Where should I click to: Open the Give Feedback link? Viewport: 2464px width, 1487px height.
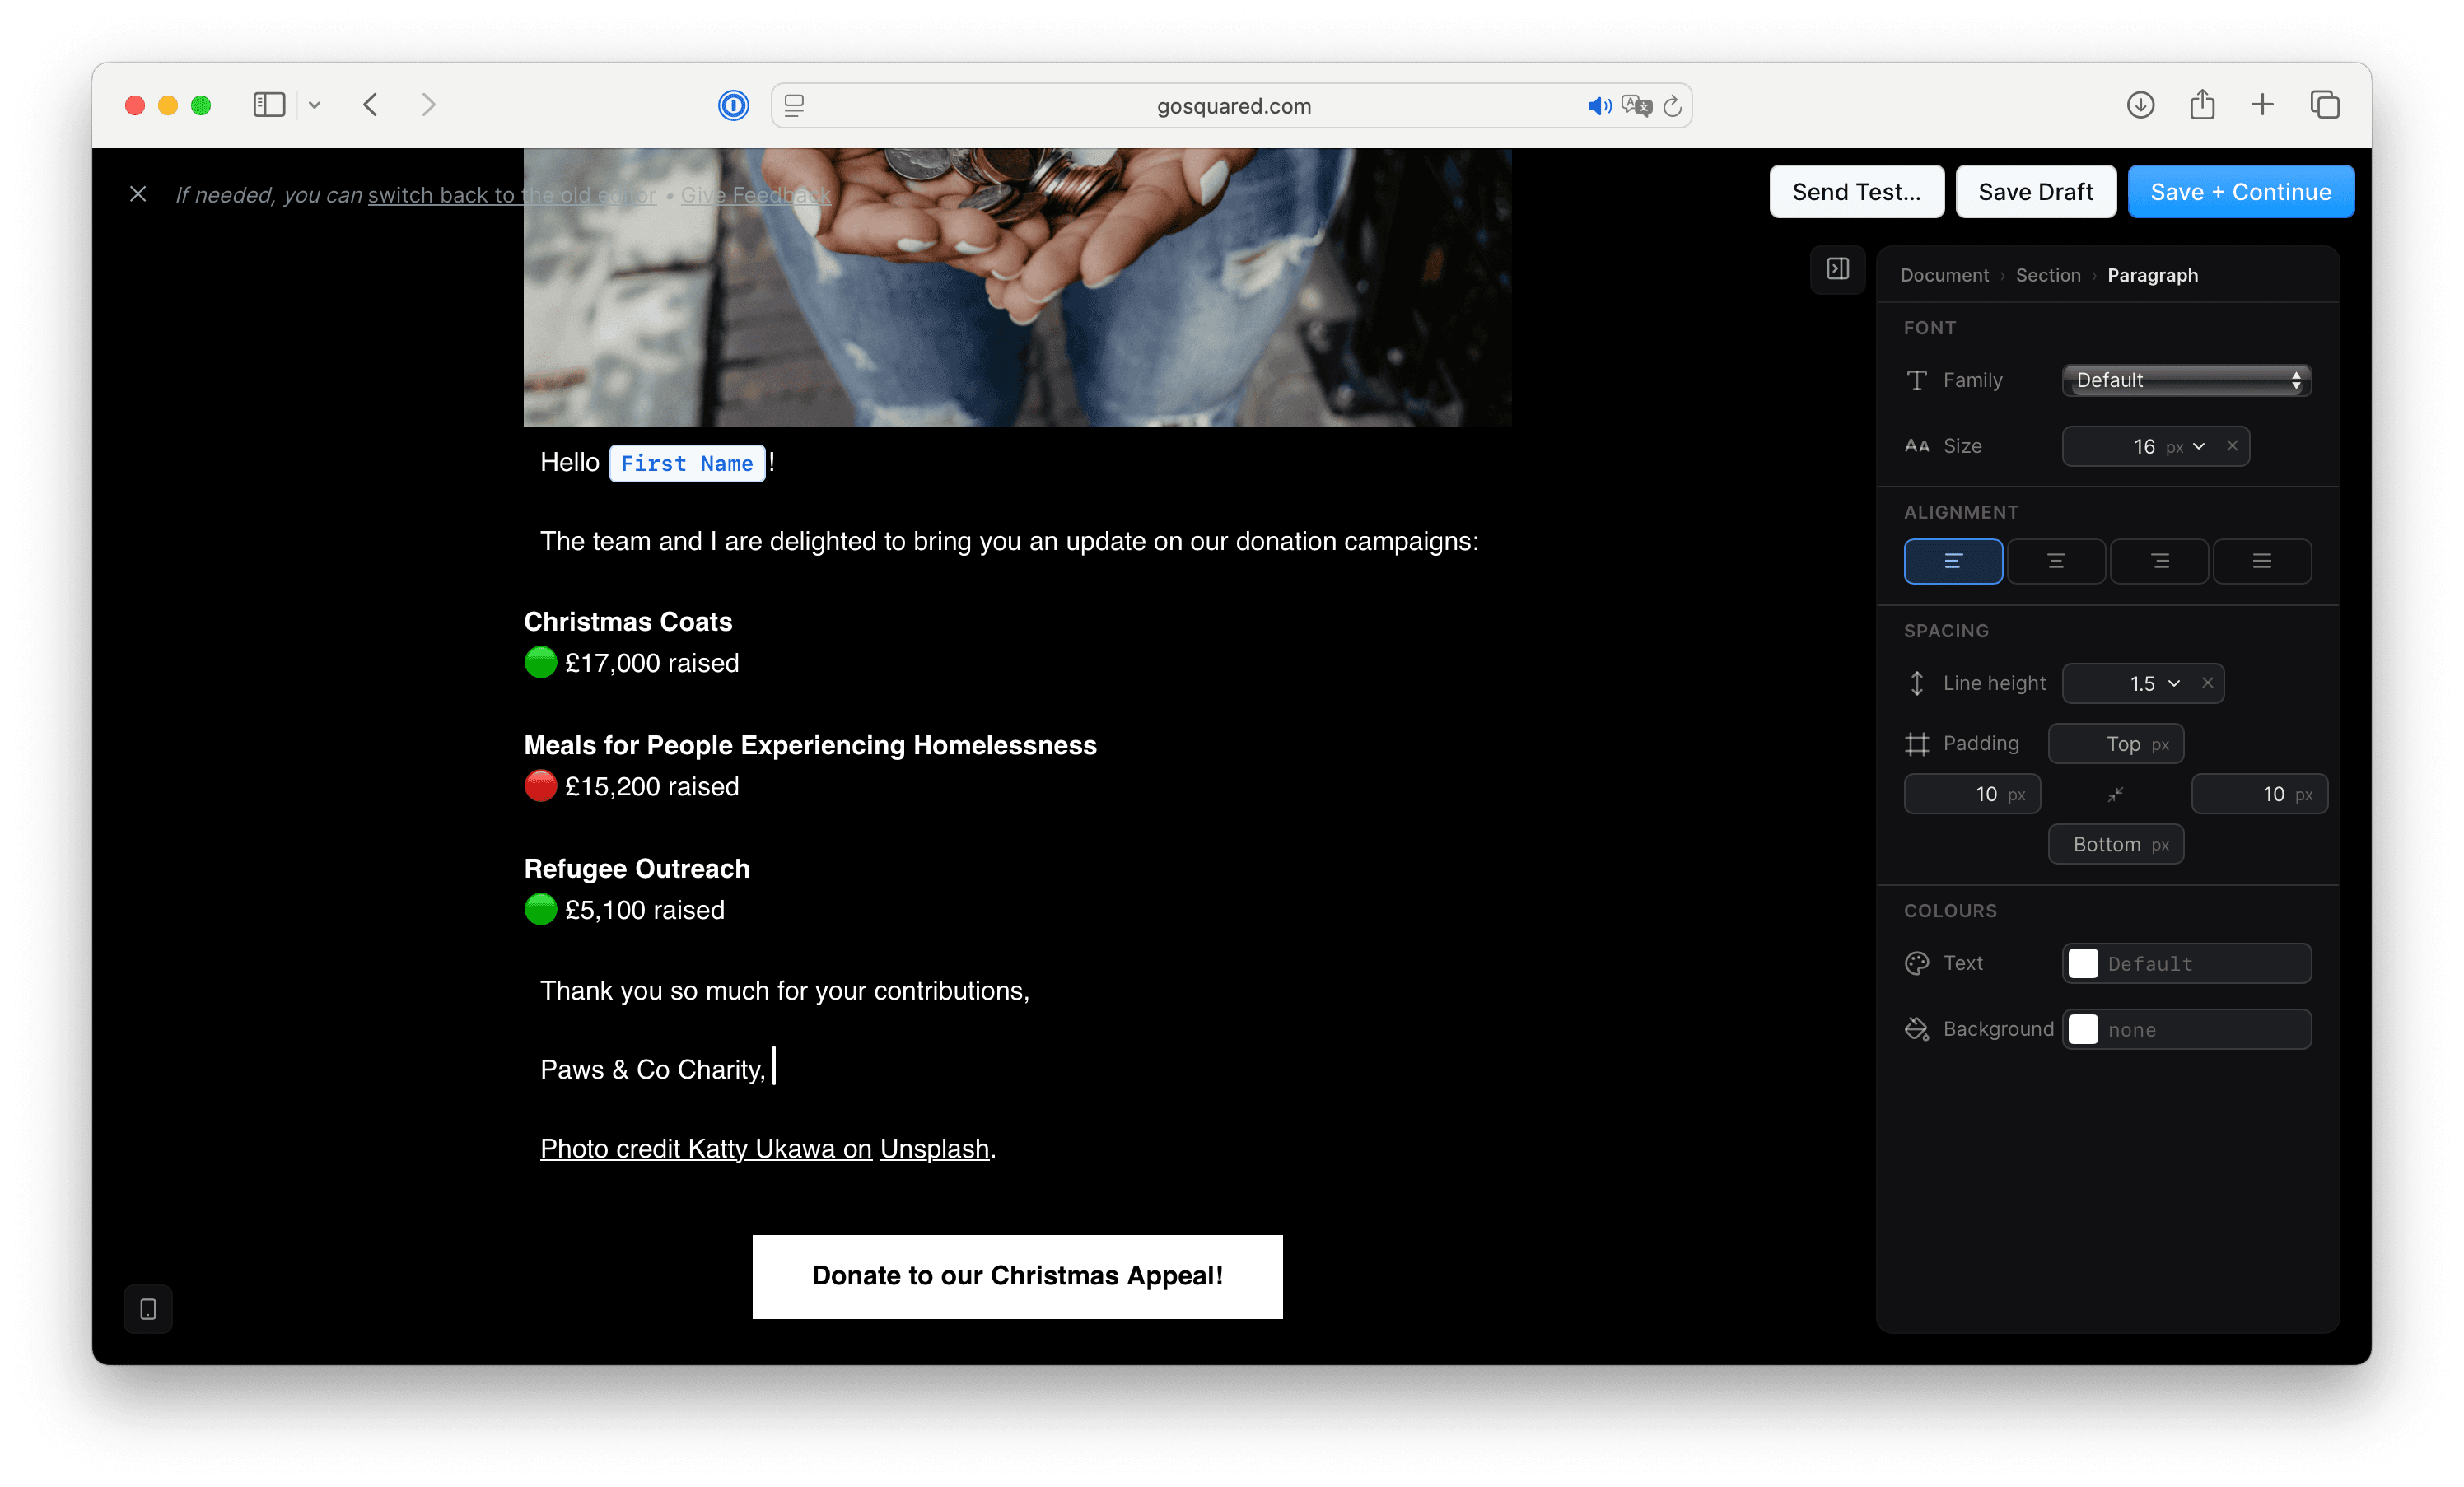(x=755, y=195)
